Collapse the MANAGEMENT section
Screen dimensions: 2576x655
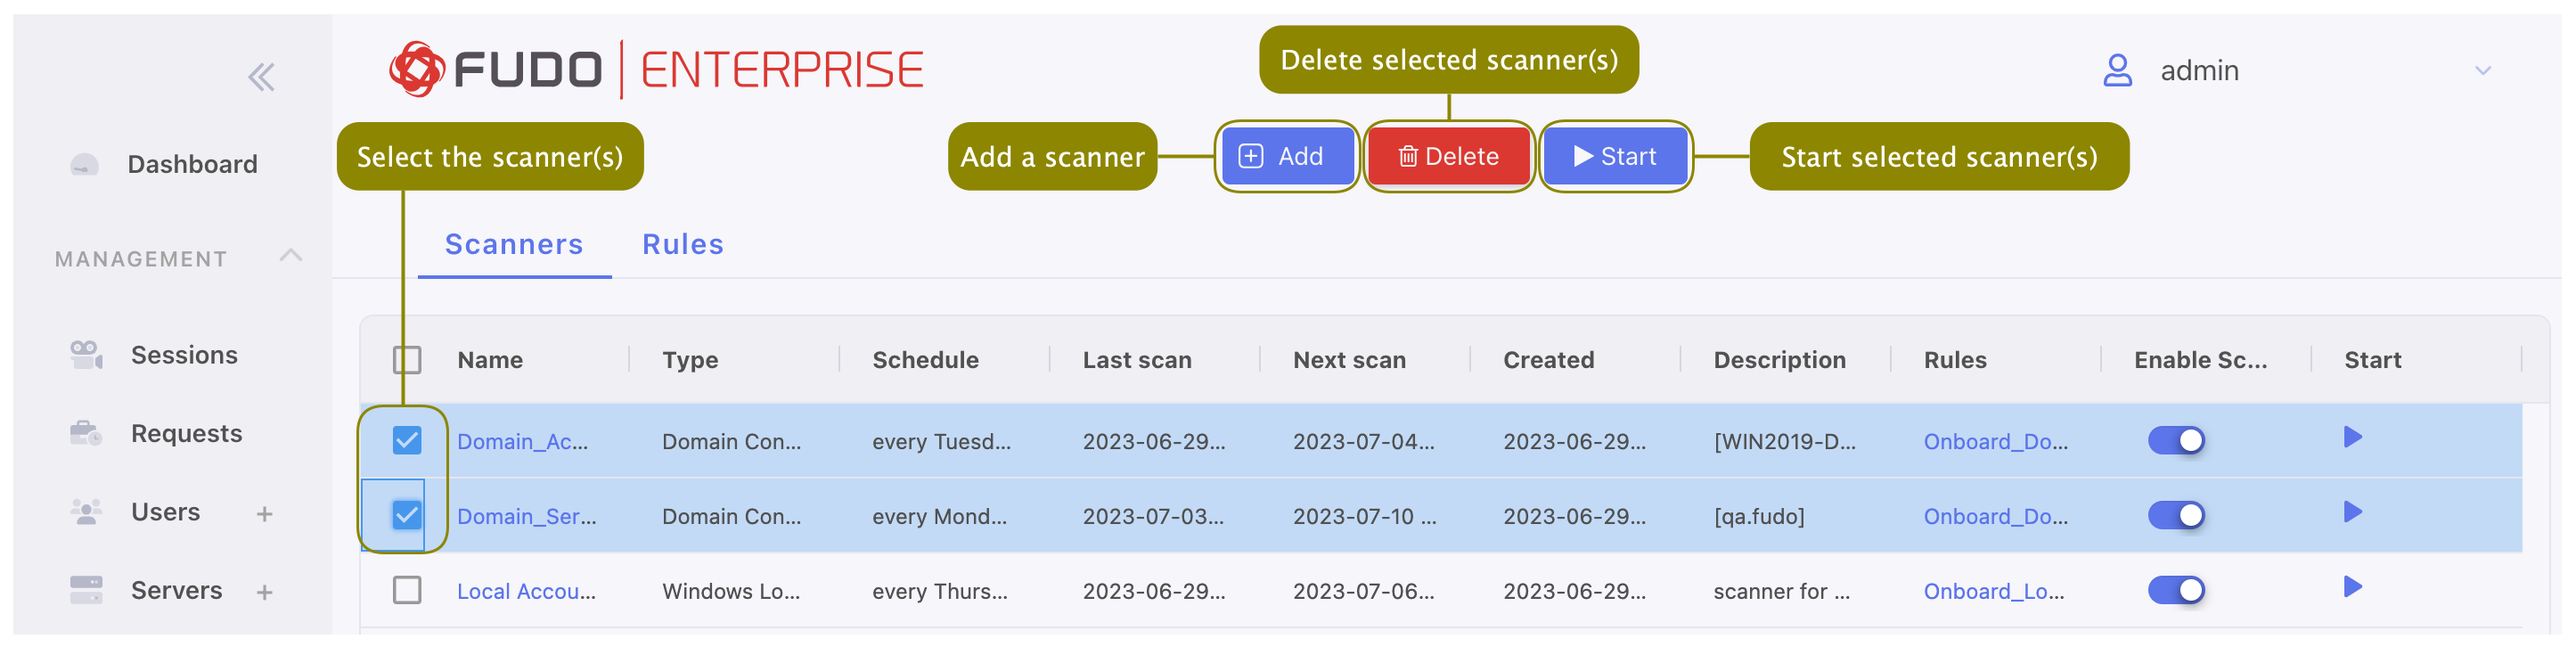[x=291, y=256]
